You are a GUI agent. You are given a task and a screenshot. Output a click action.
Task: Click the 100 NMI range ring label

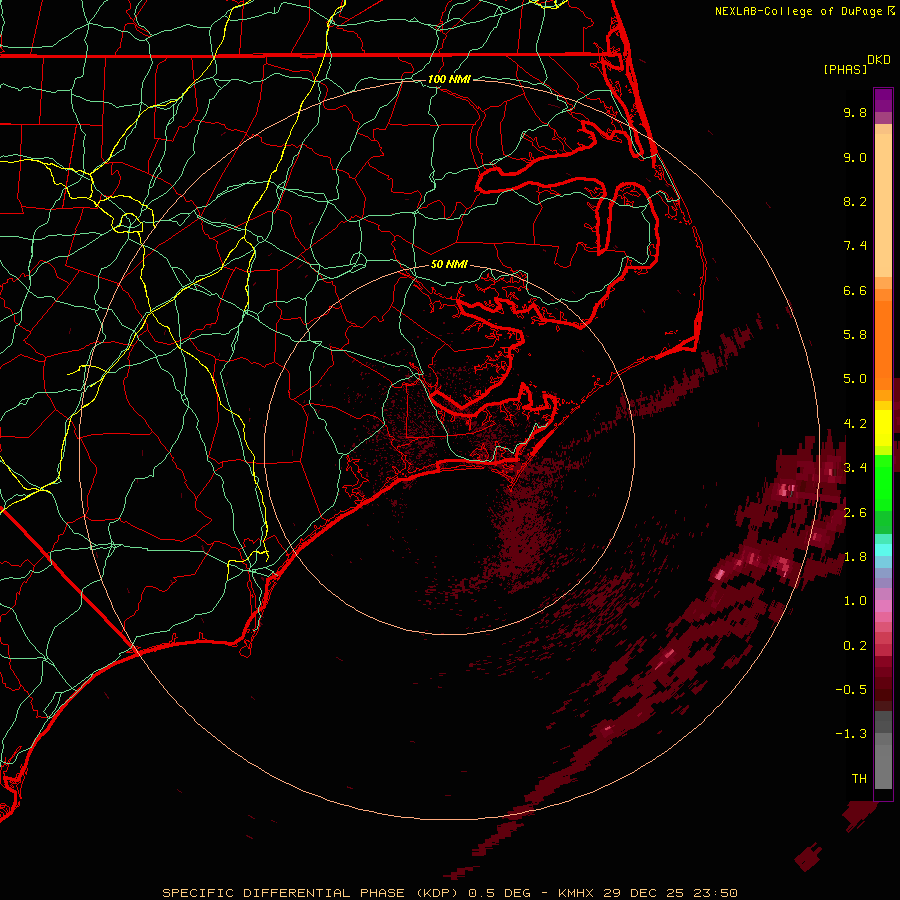tap(449, 79)
